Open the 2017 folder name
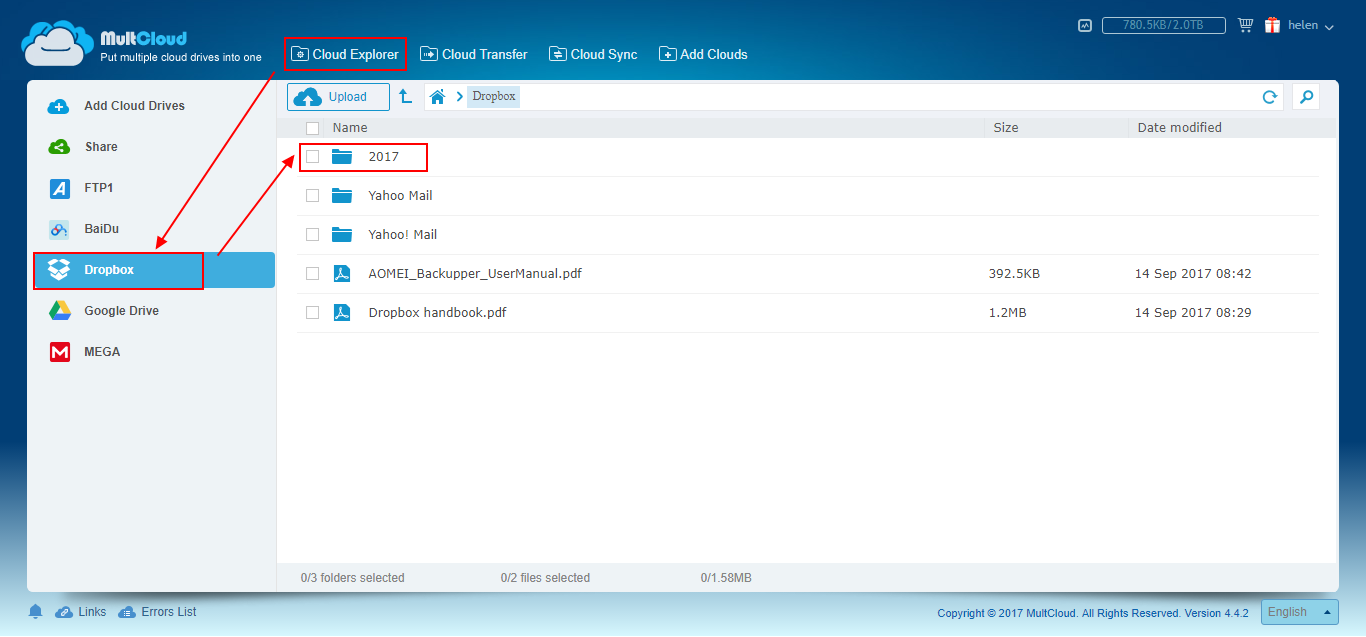Screen dimensions: 1366x637 tap(383, 157)
